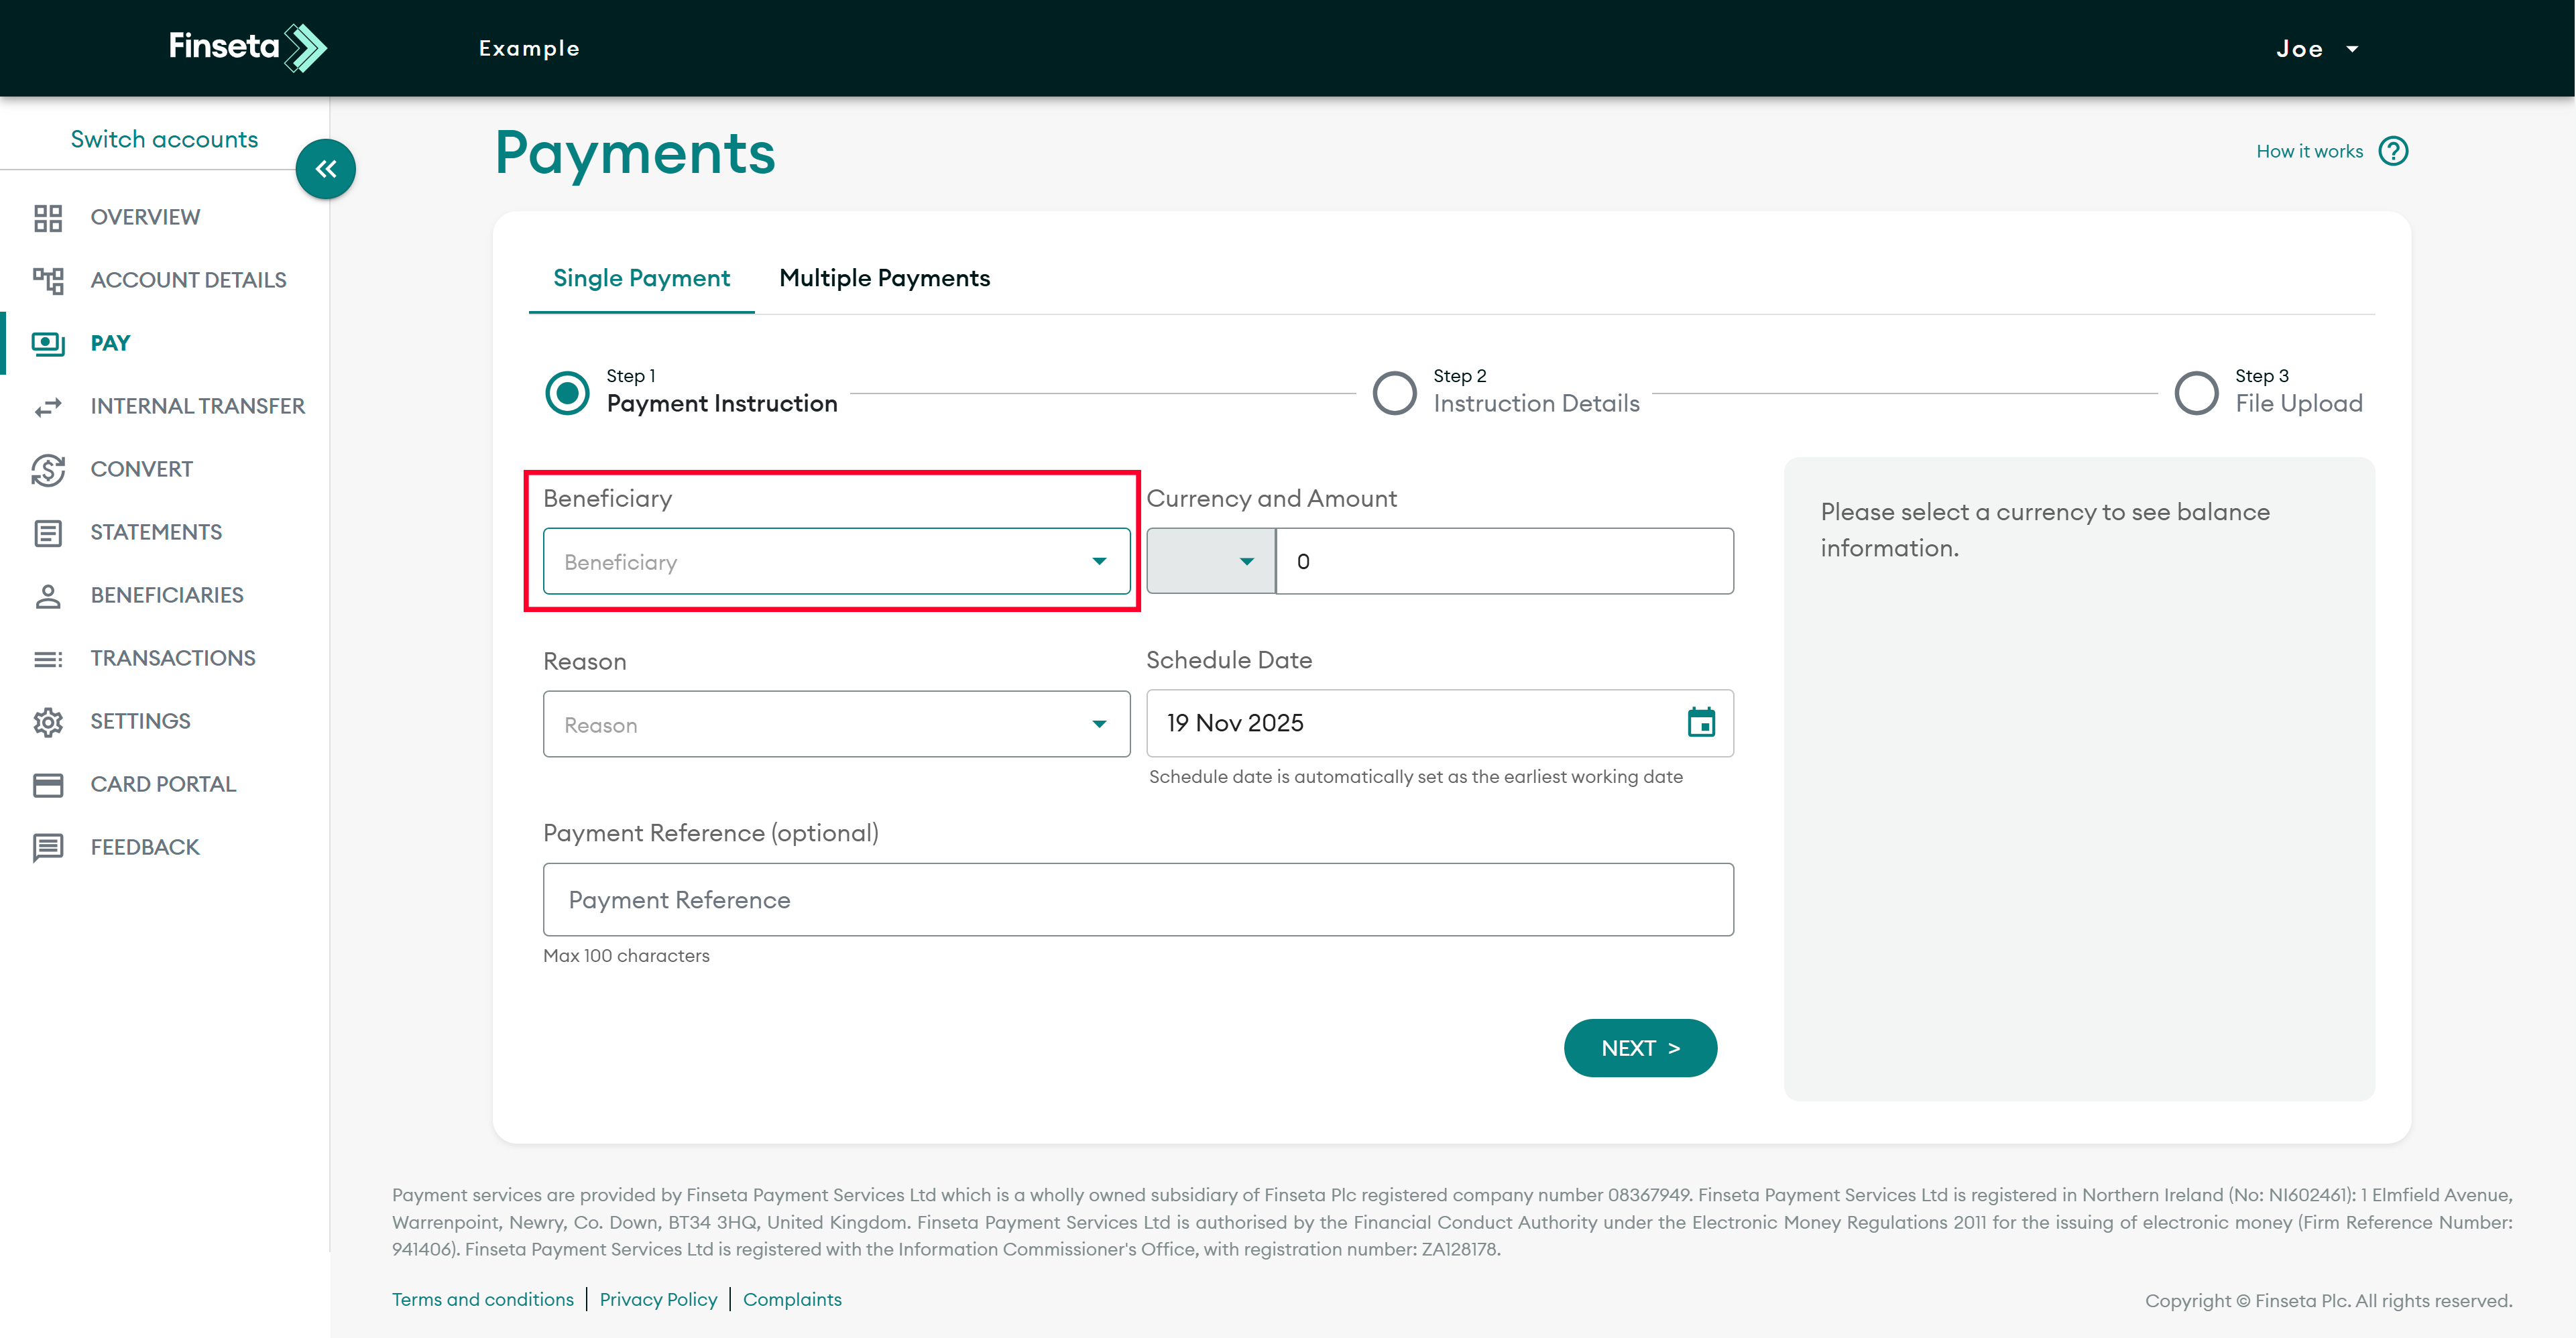Click the Statements document icon
The image size is (2576, 1338).
click(47, 533)
